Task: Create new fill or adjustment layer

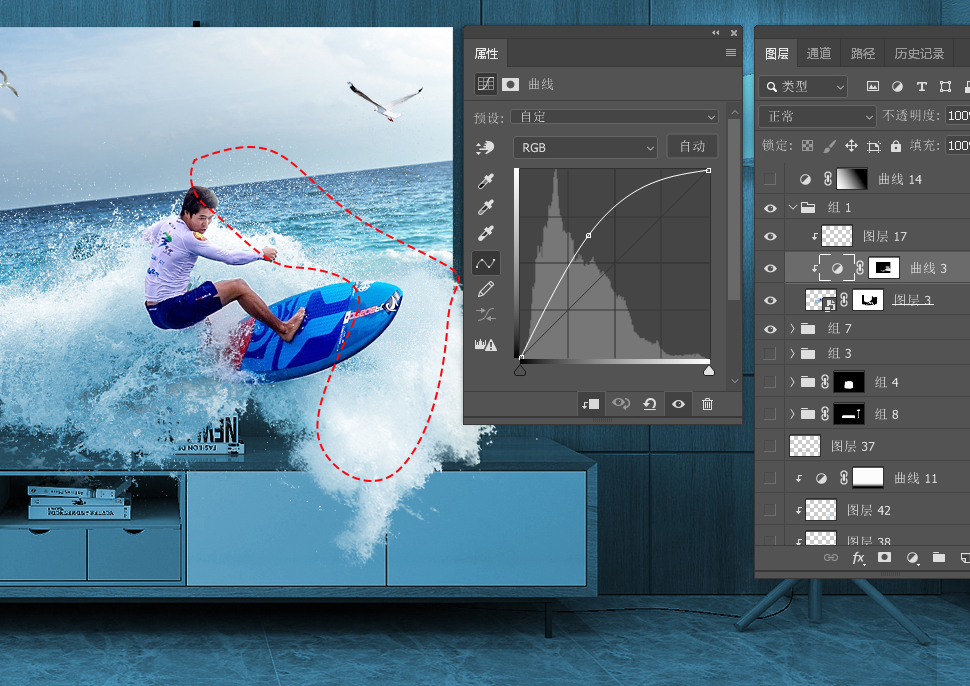Action: 912,558
